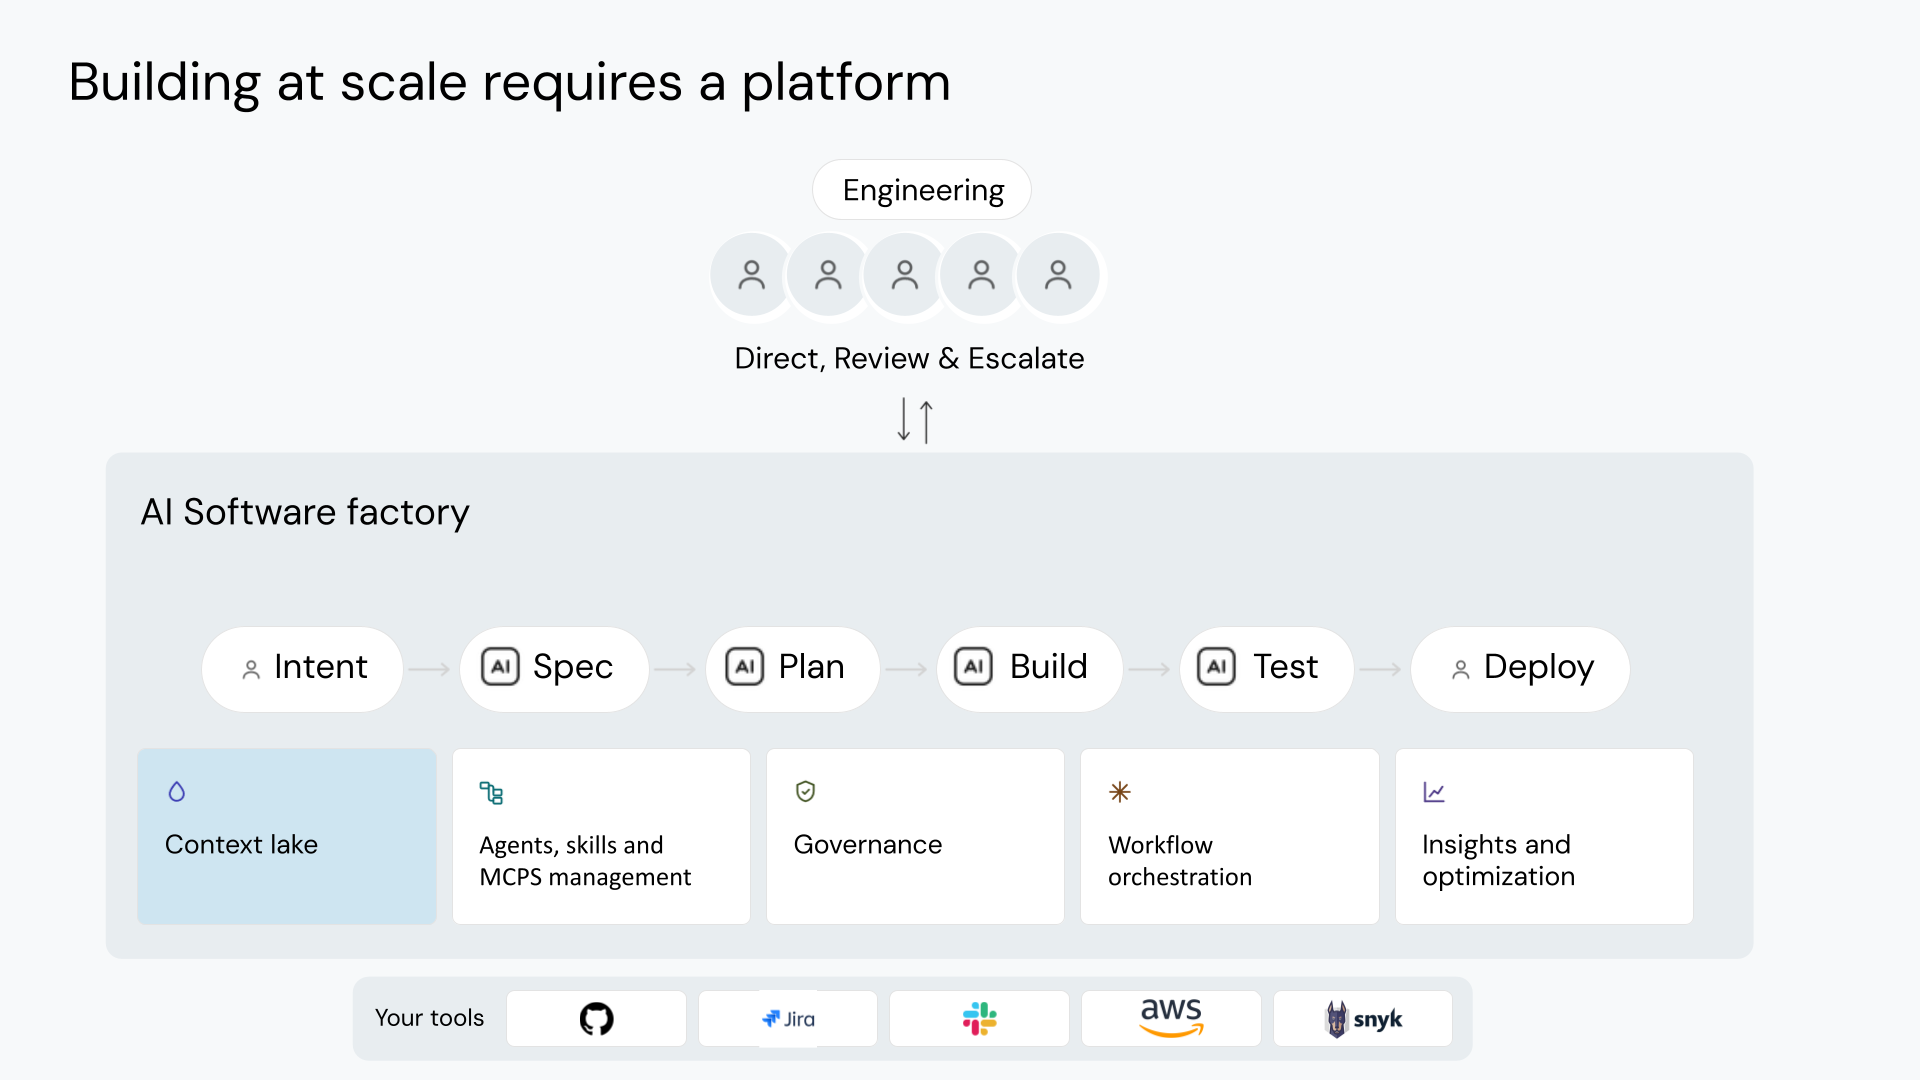Select the Build stage pill
Screen dimensions: 1920x1080
(x=1030, y=669)
